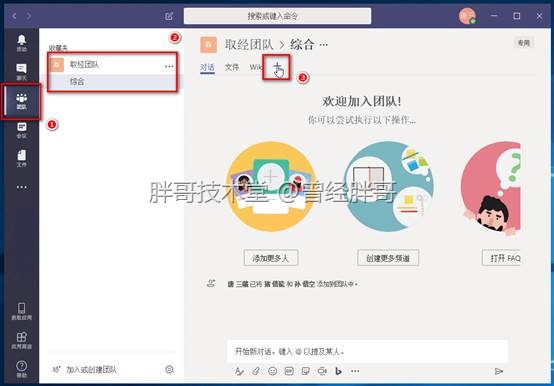
Task: Focus the search or command box
Action: tap(277, 16)
